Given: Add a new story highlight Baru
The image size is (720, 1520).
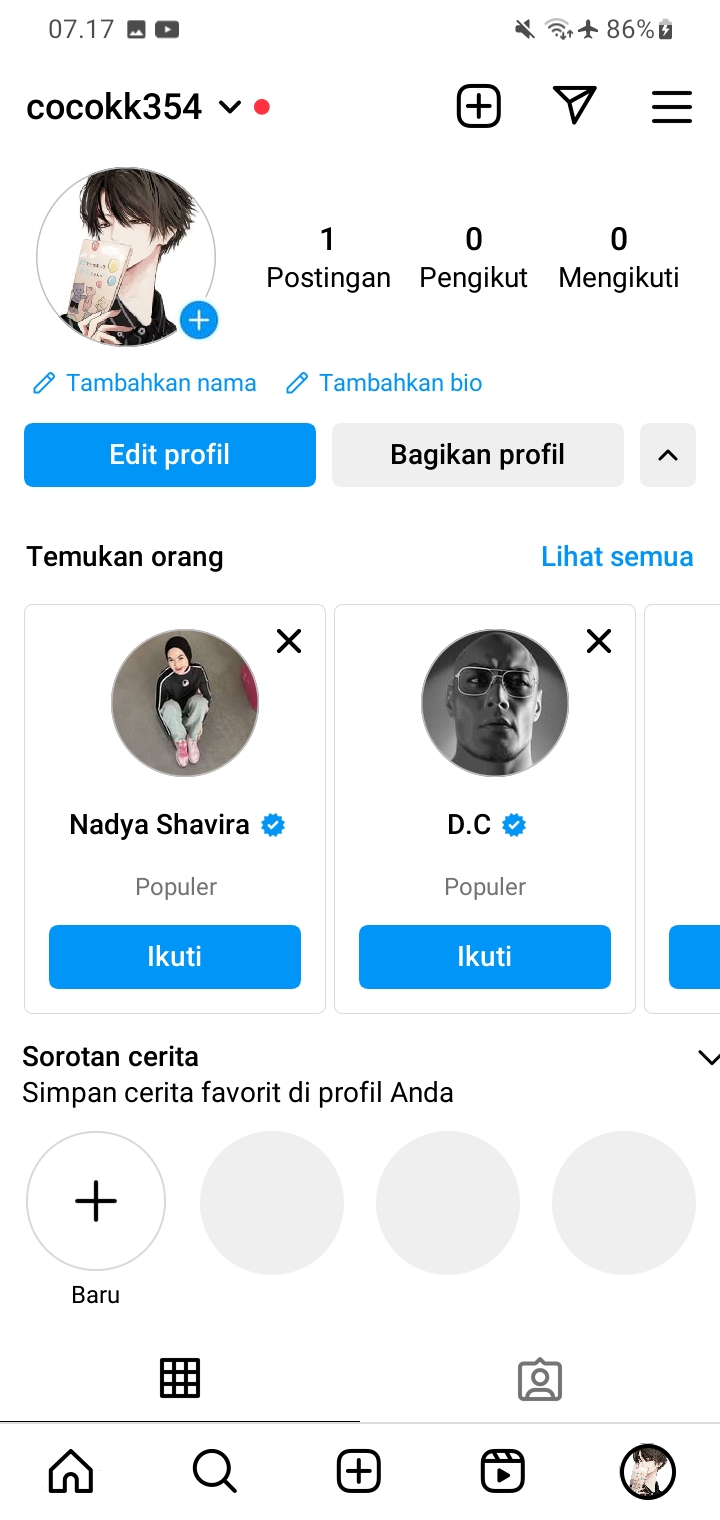Looking at the screenshot, I should tap(96, 1201).
